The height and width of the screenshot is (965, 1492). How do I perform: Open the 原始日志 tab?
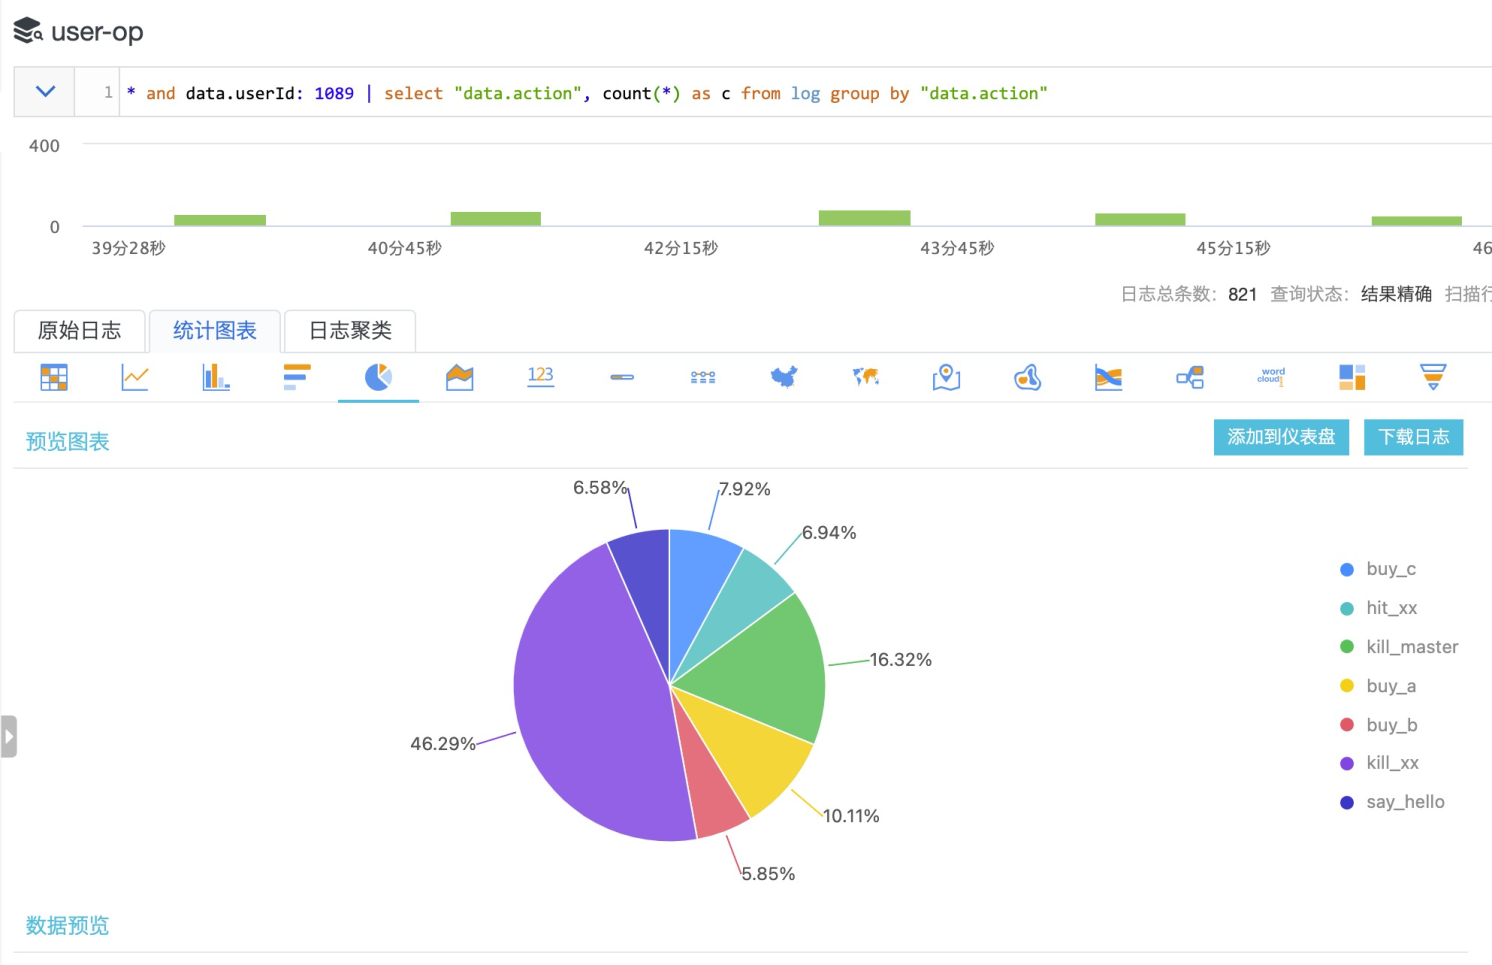click(x=79, y=331)
